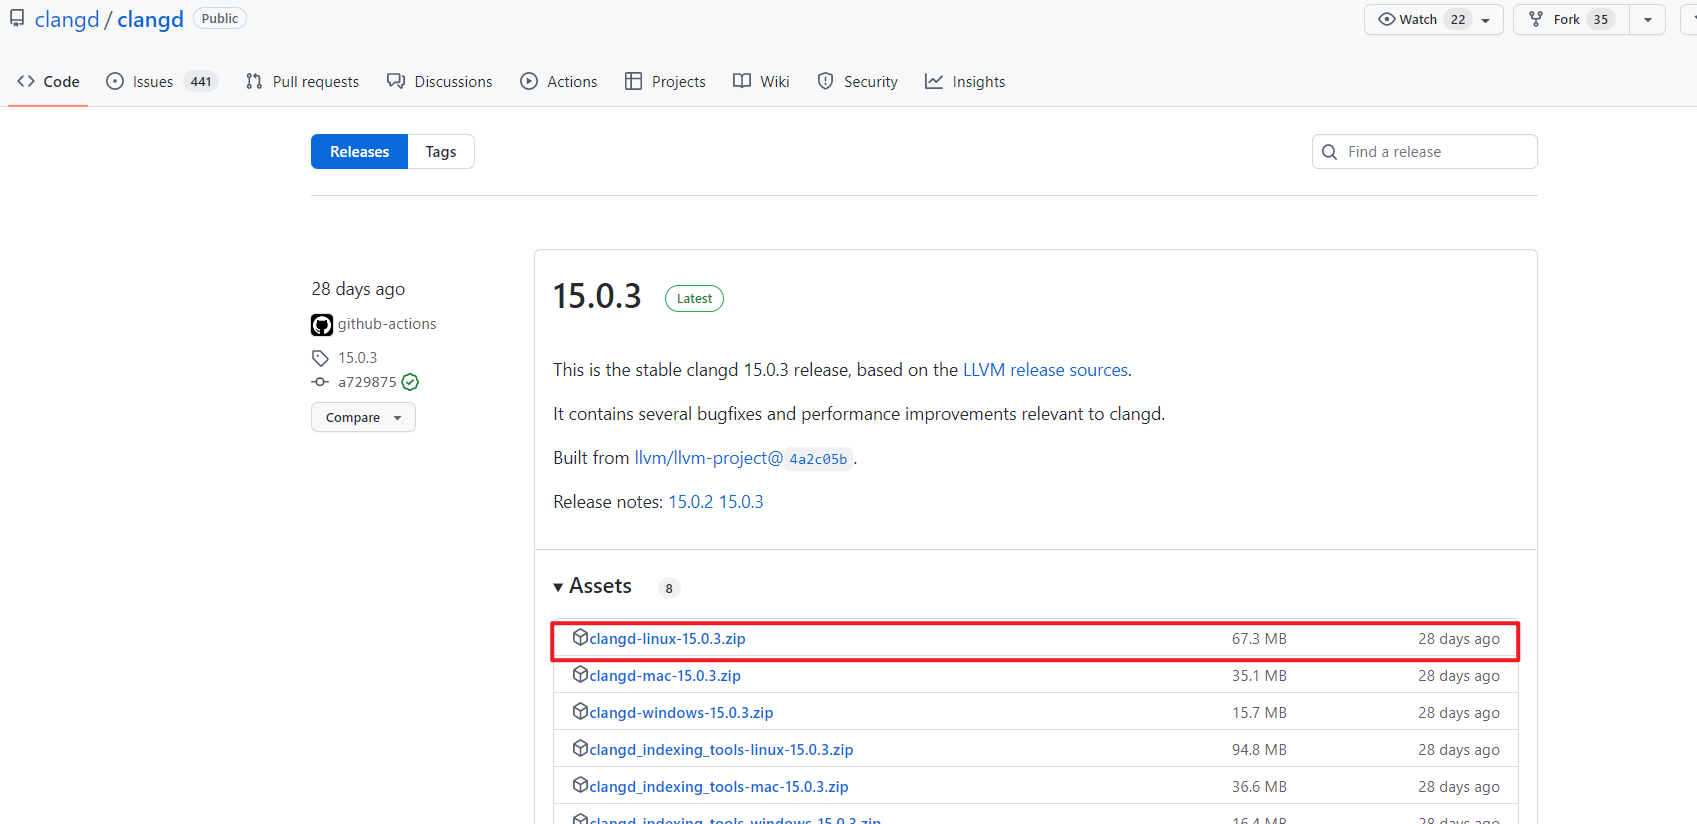Open the clangd repository name link
The width and height of the screenshot is (1697, 824).
[x=150, y=20]
